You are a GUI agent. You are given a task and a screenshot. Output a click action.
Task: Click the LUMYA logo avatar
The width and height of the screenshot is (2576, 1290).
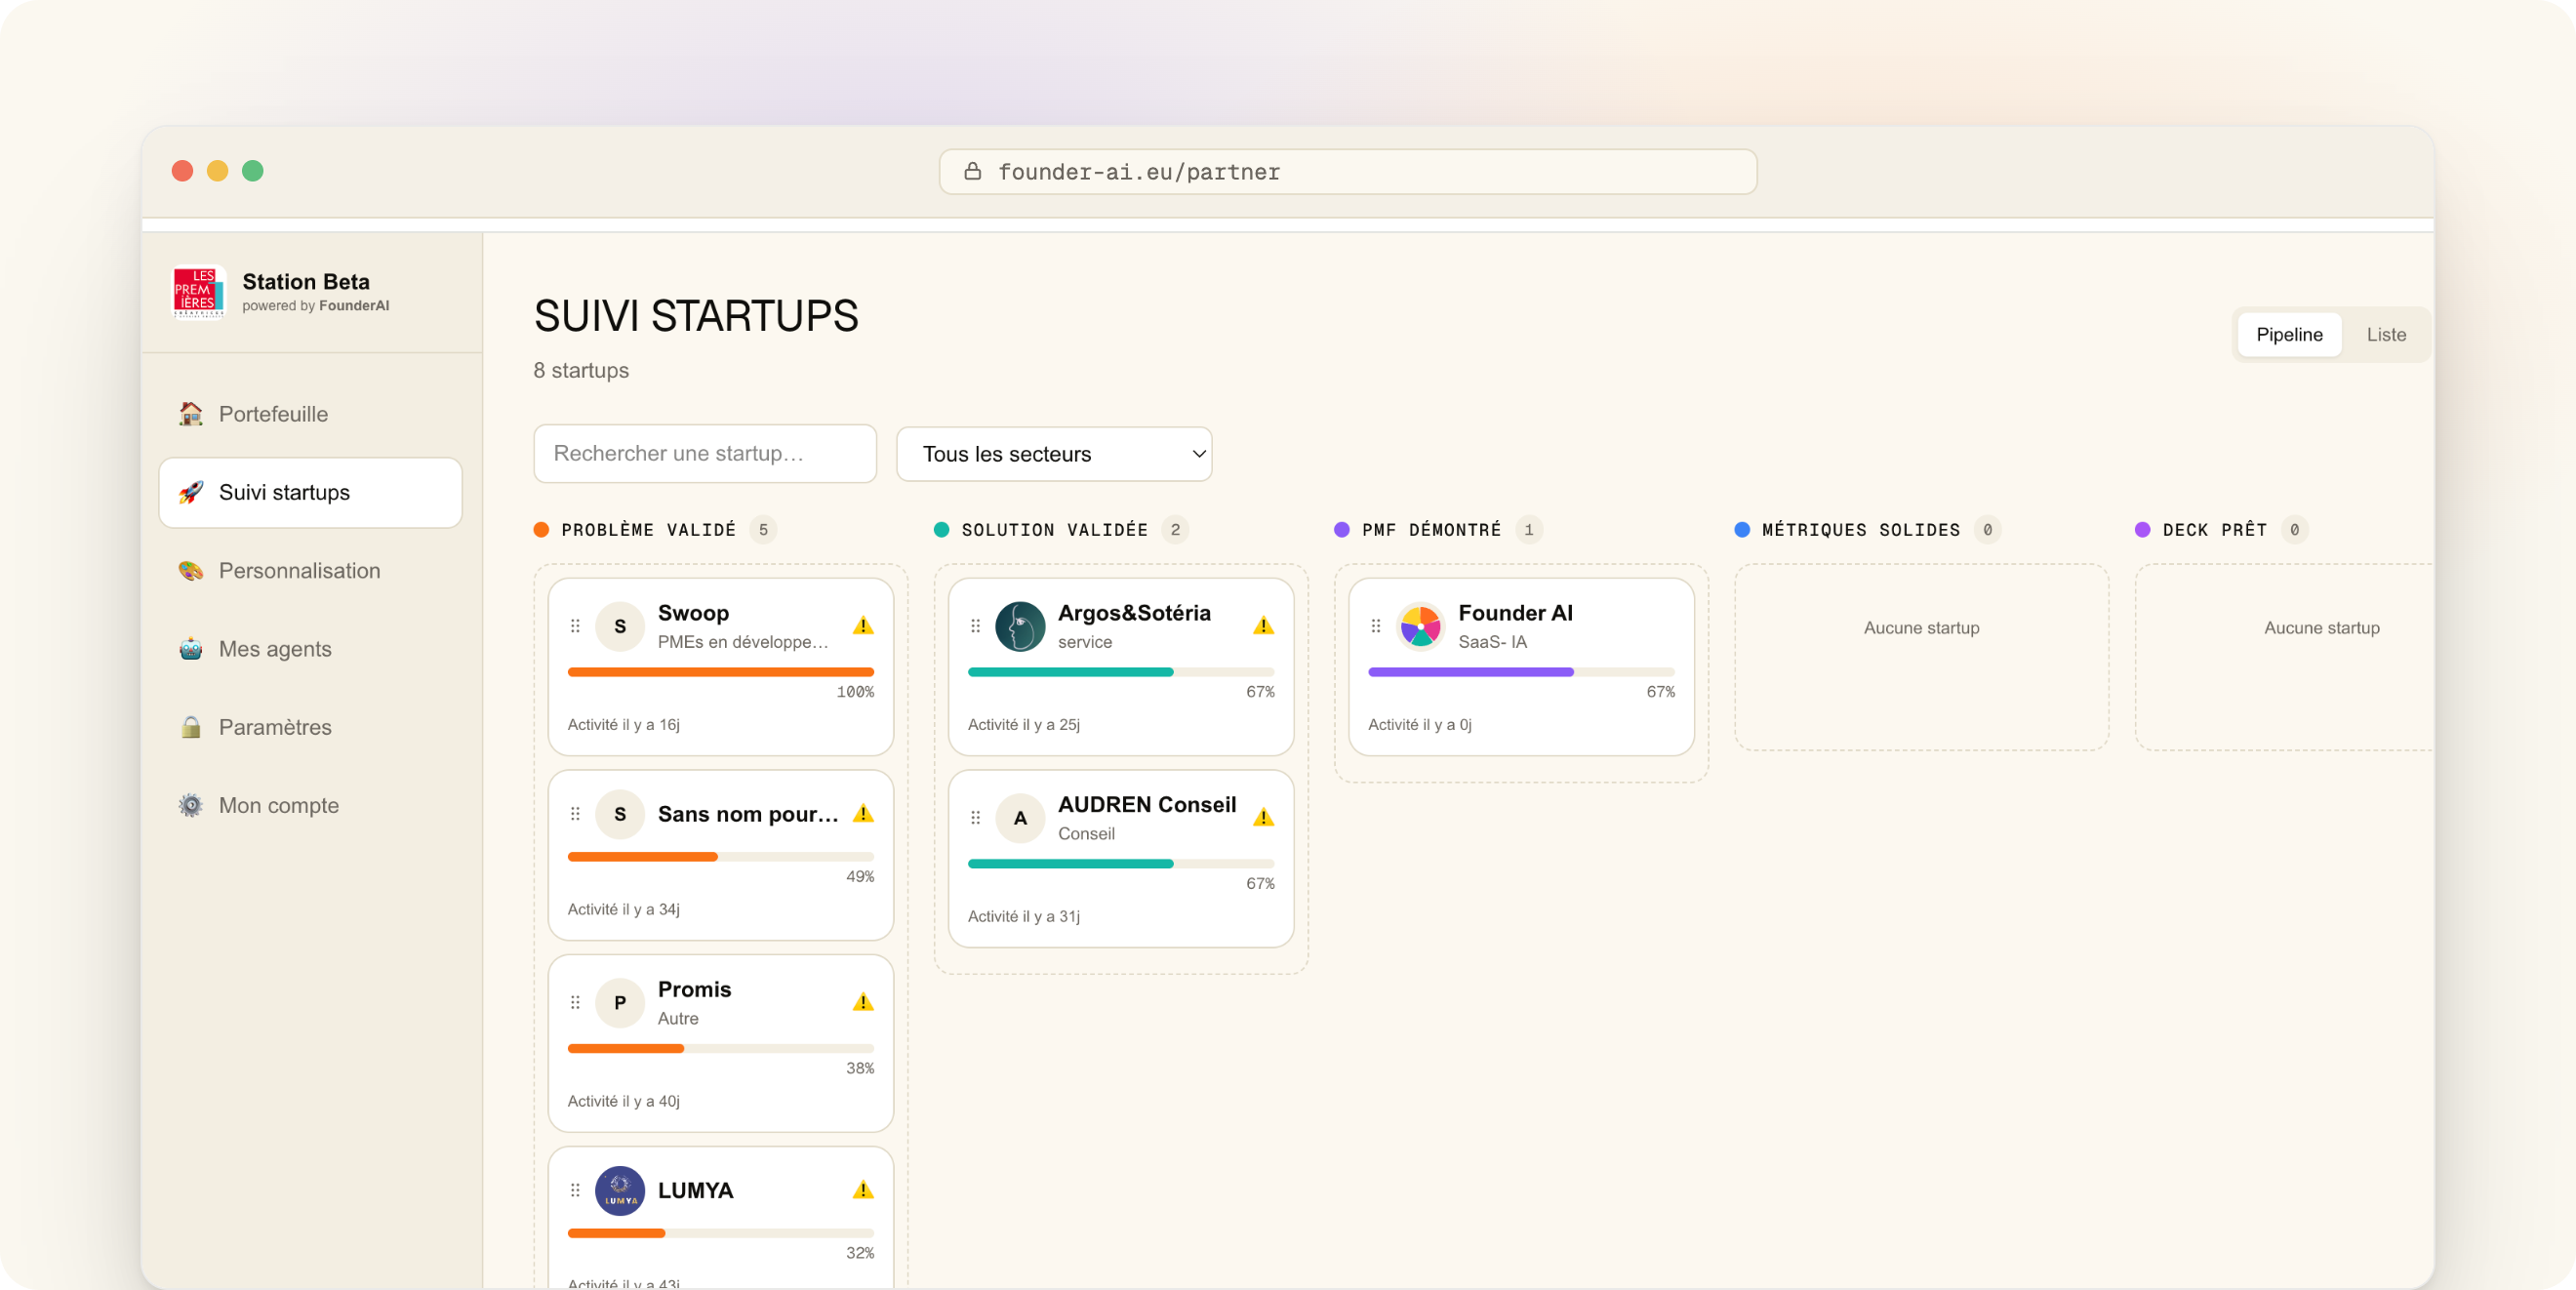620,1190
